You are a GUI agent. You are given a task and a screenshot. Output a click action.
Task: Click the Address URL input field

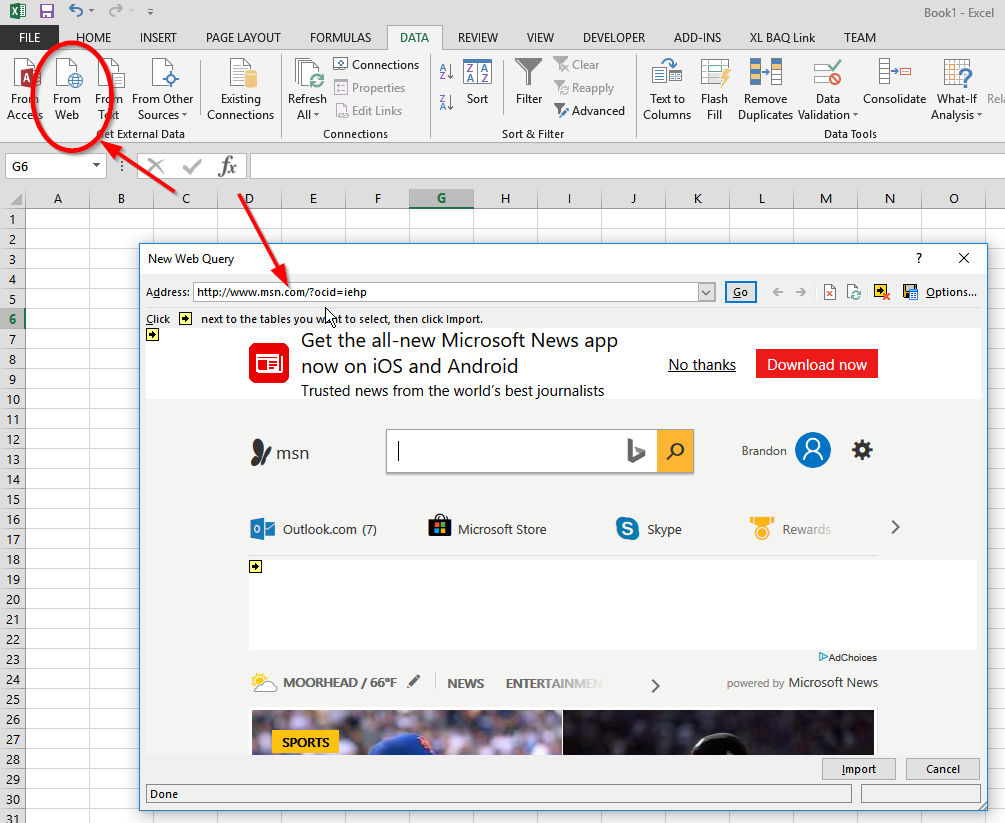(445, 292)
